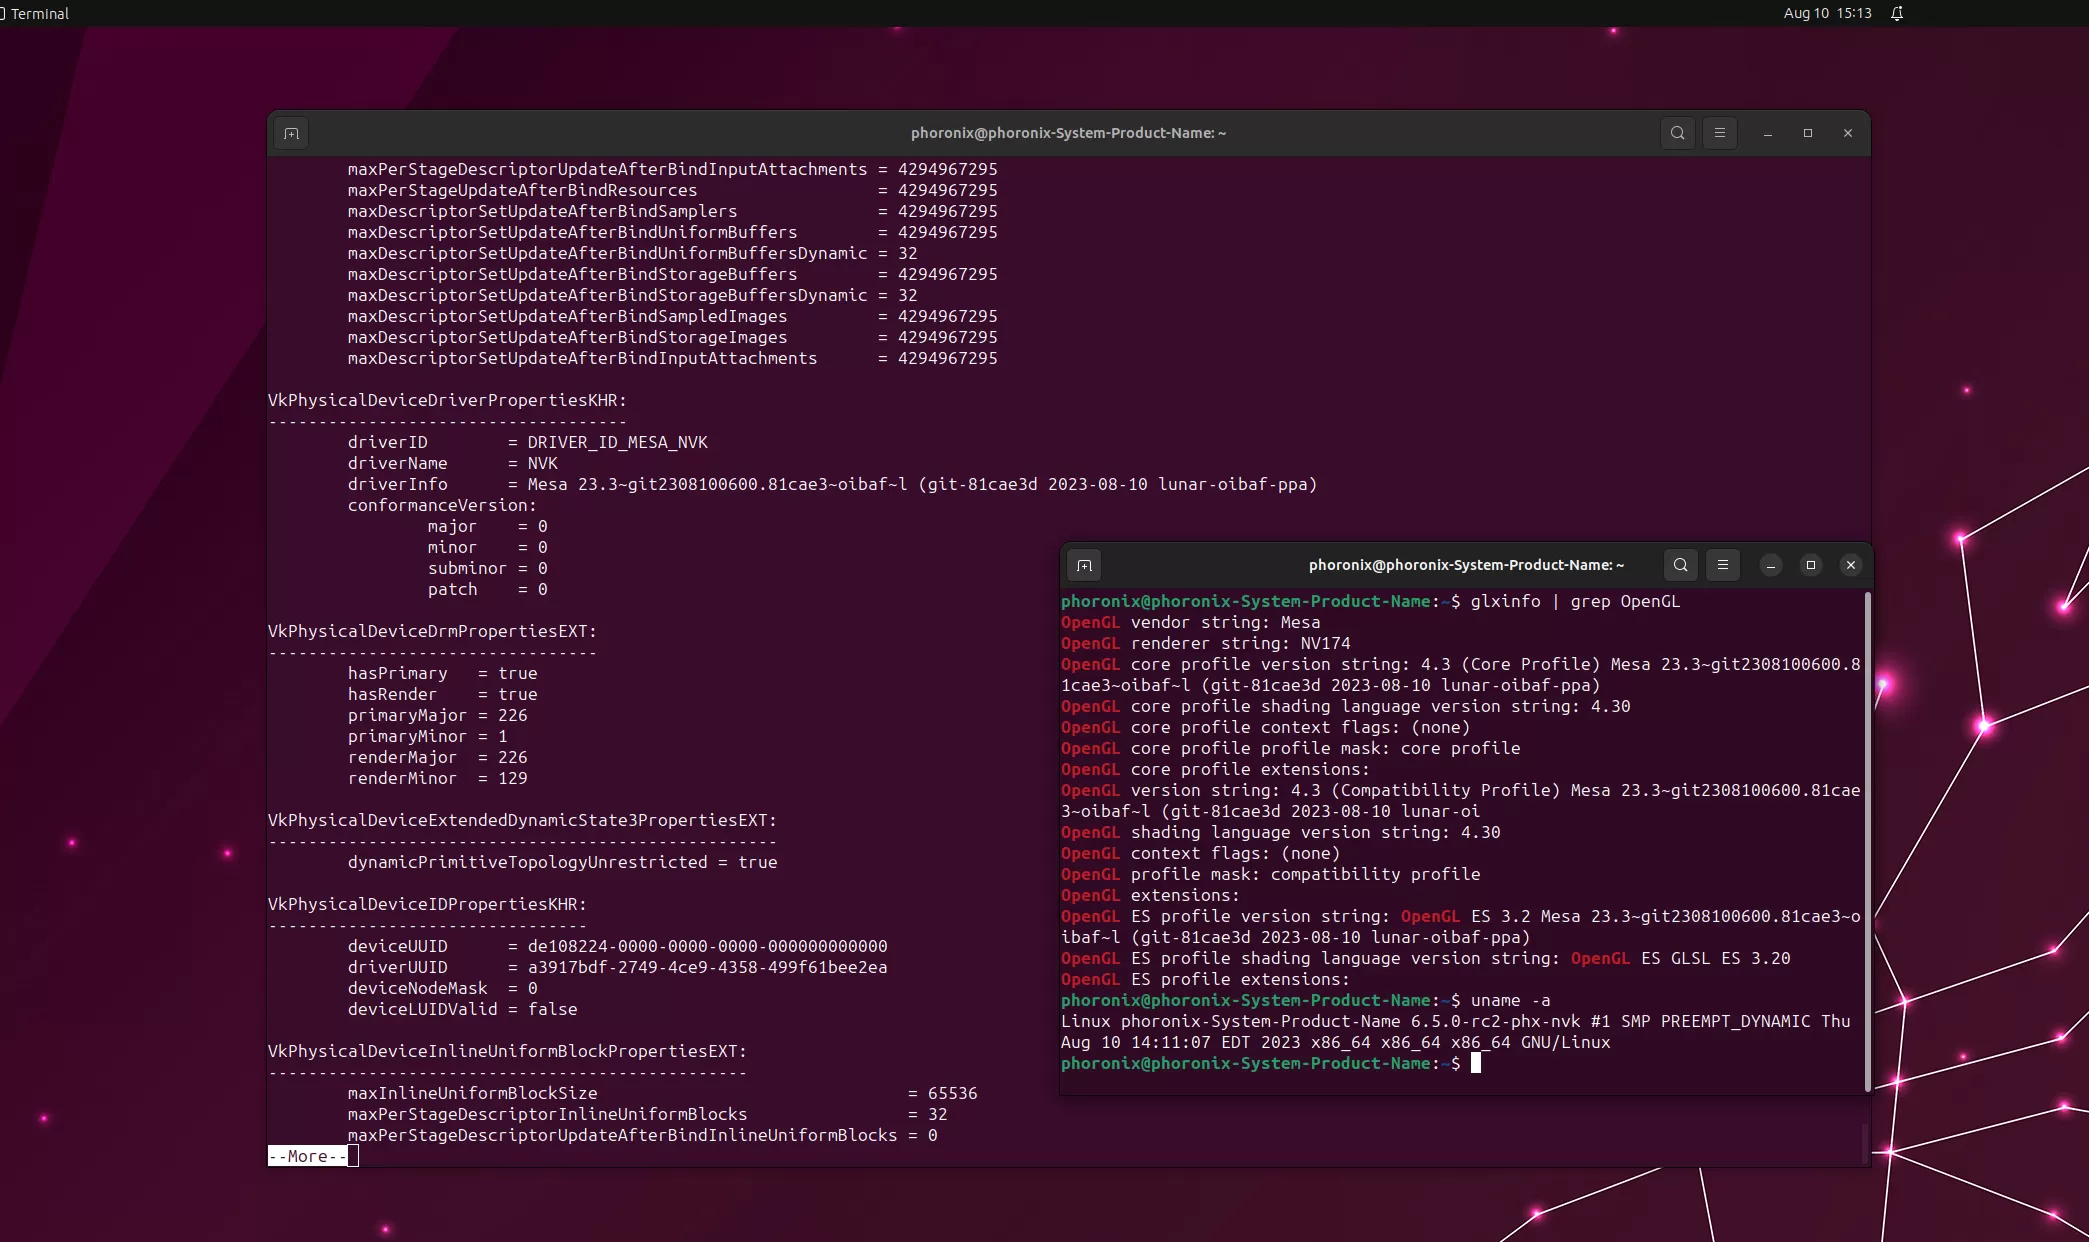
Task: Click the --More-- pager prompt
Action: pyautogui.click(x=308, y=1156)
